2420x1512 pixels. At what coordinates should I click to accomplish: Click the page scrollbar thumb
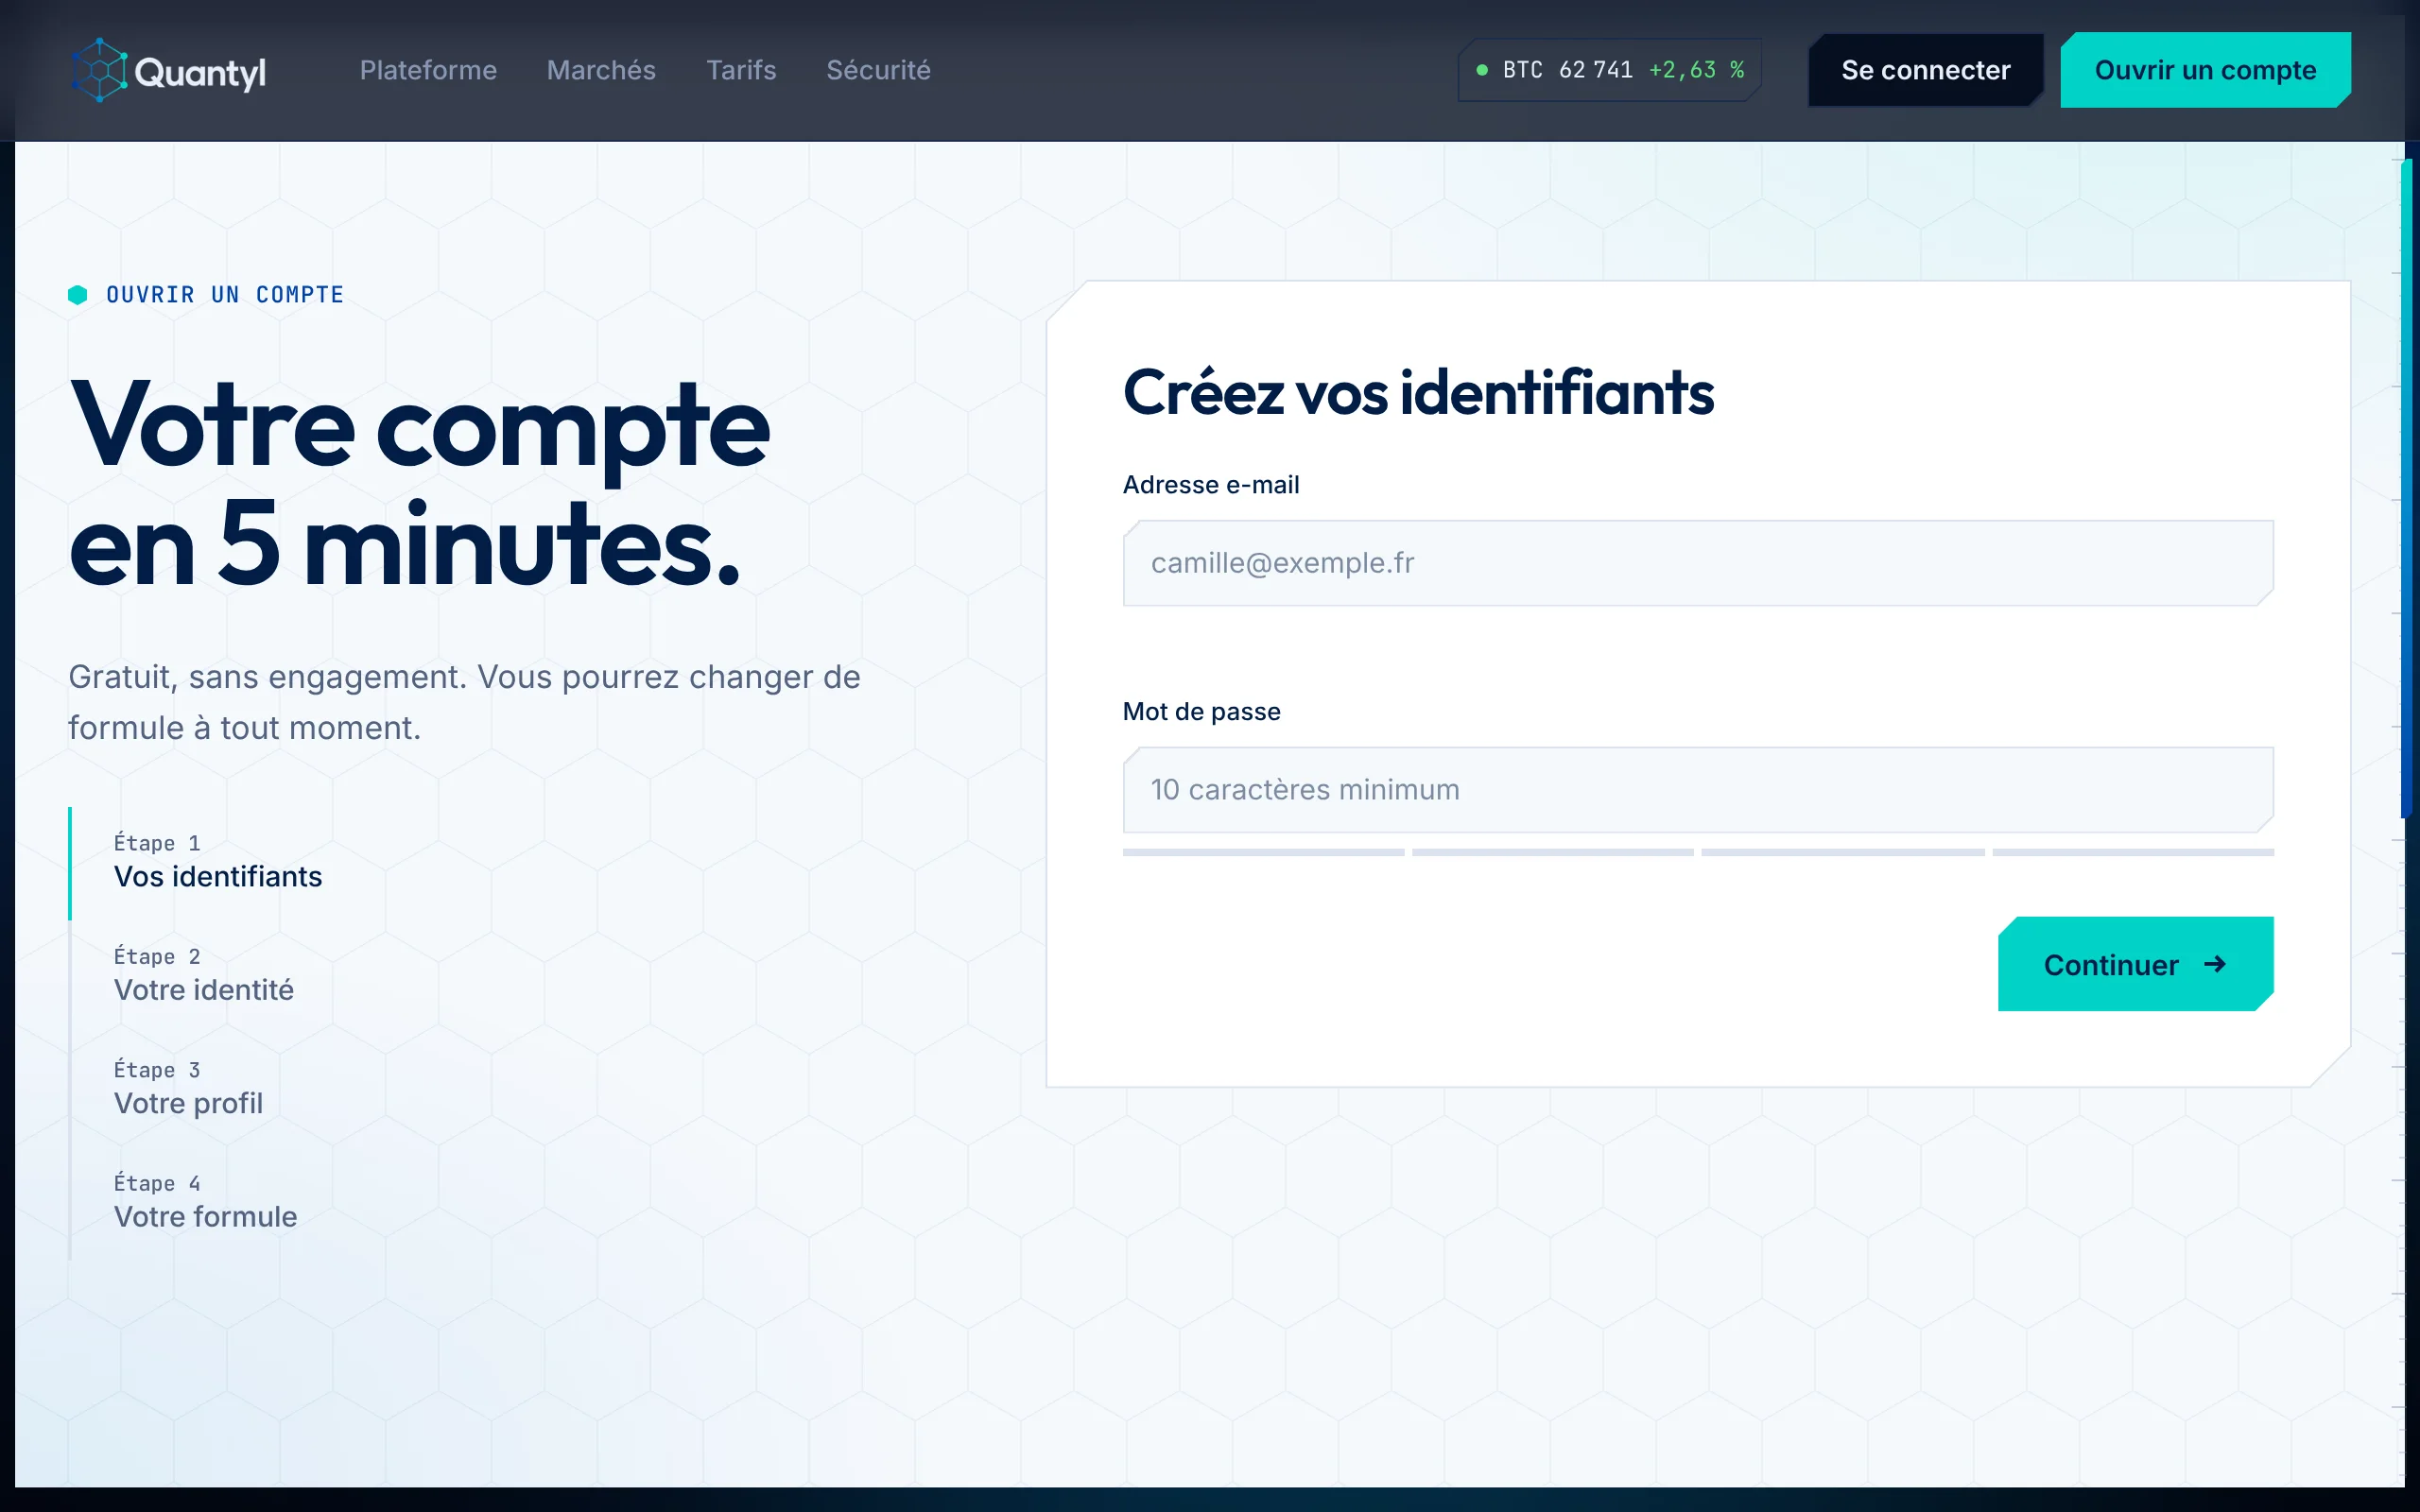(2407, 489)
